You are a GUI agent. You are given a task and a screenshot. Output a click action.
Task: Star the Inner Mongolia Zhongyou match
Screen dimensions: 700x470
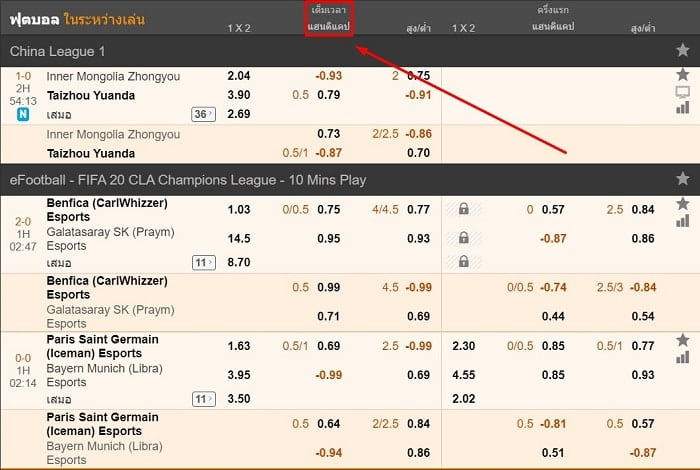coord(682,74)
